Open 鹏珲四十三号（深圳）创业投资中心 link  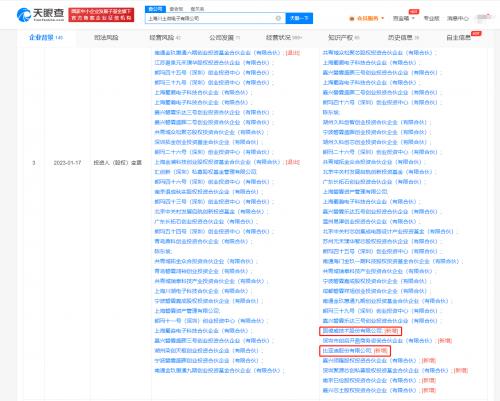point(213,202)
